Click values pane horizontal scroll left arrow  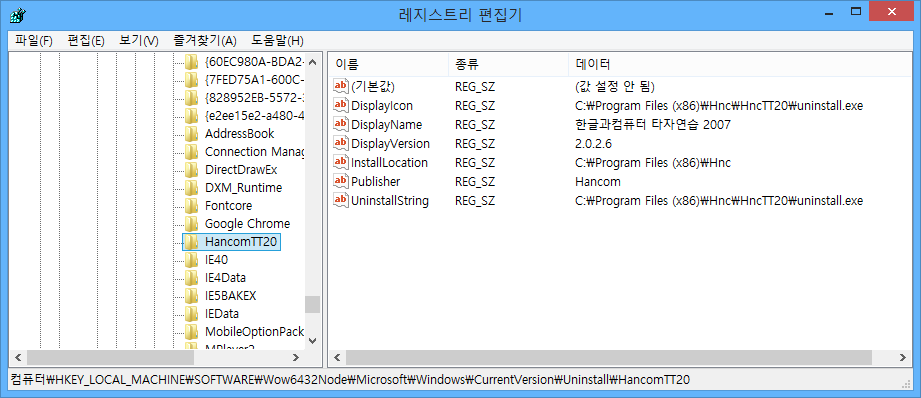click(x=337, y=357)
